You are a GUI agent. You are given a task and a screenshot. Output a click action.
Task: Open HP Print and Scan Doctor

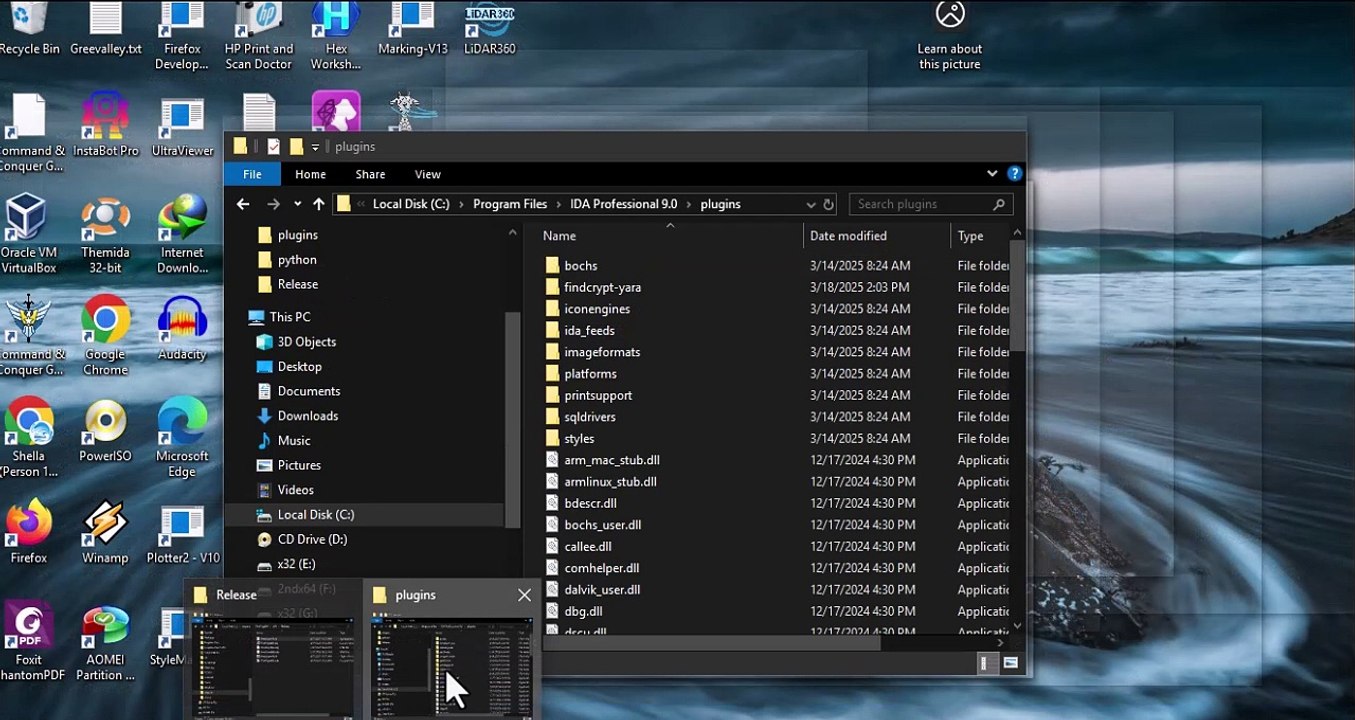tap(259, 36)
